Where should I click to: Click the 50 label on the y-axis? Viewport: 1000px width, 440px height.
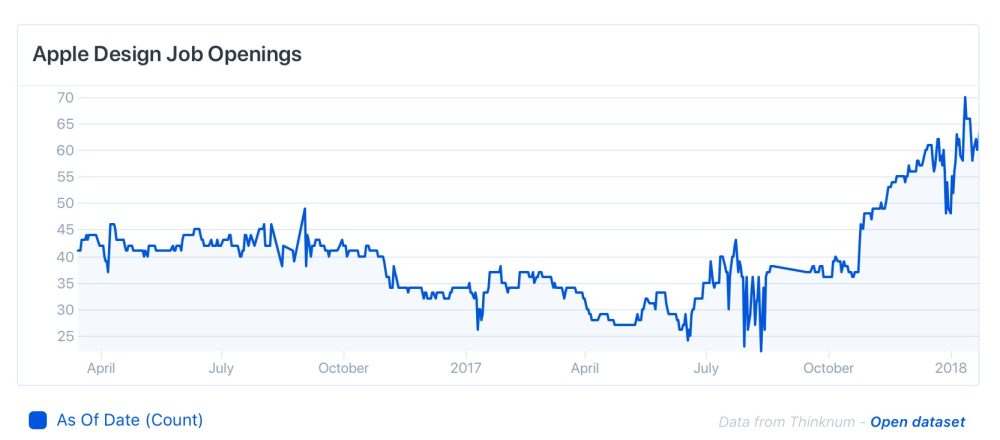(67, 203)
